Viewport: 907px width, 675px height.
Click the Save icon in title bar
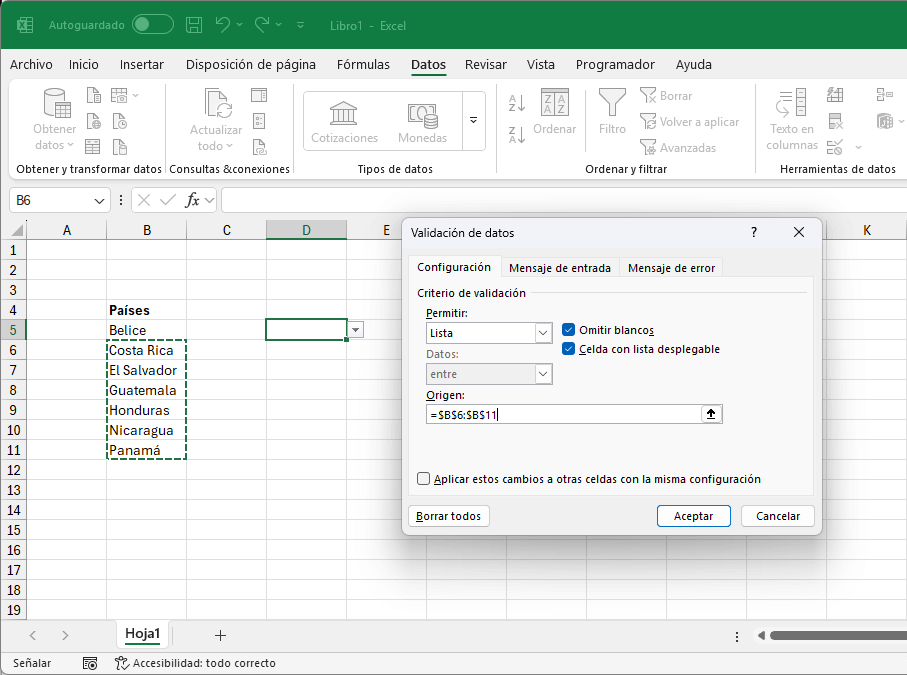coord(194,25)
